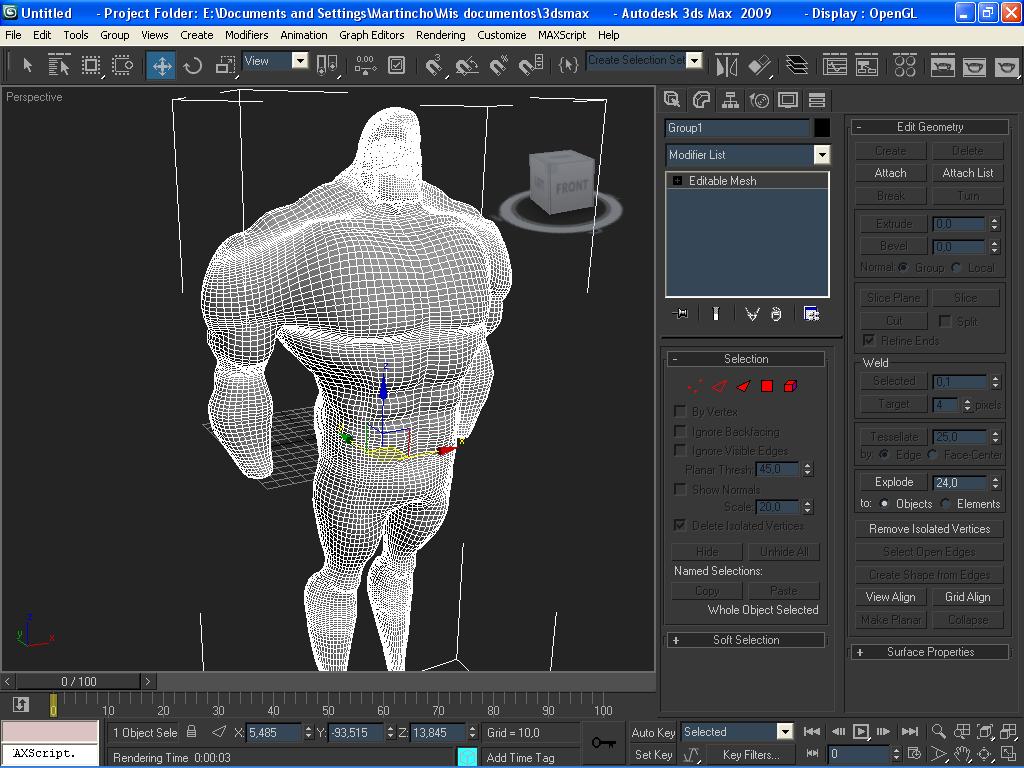Screen dimensions: 1024x768
Task: Click the 0 / 100 time slider
Action: 79,681
